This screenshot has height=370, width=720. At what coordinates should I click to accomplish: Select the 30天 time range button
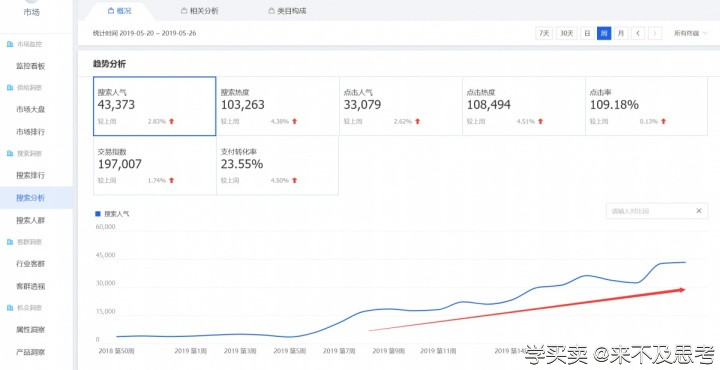567,33
